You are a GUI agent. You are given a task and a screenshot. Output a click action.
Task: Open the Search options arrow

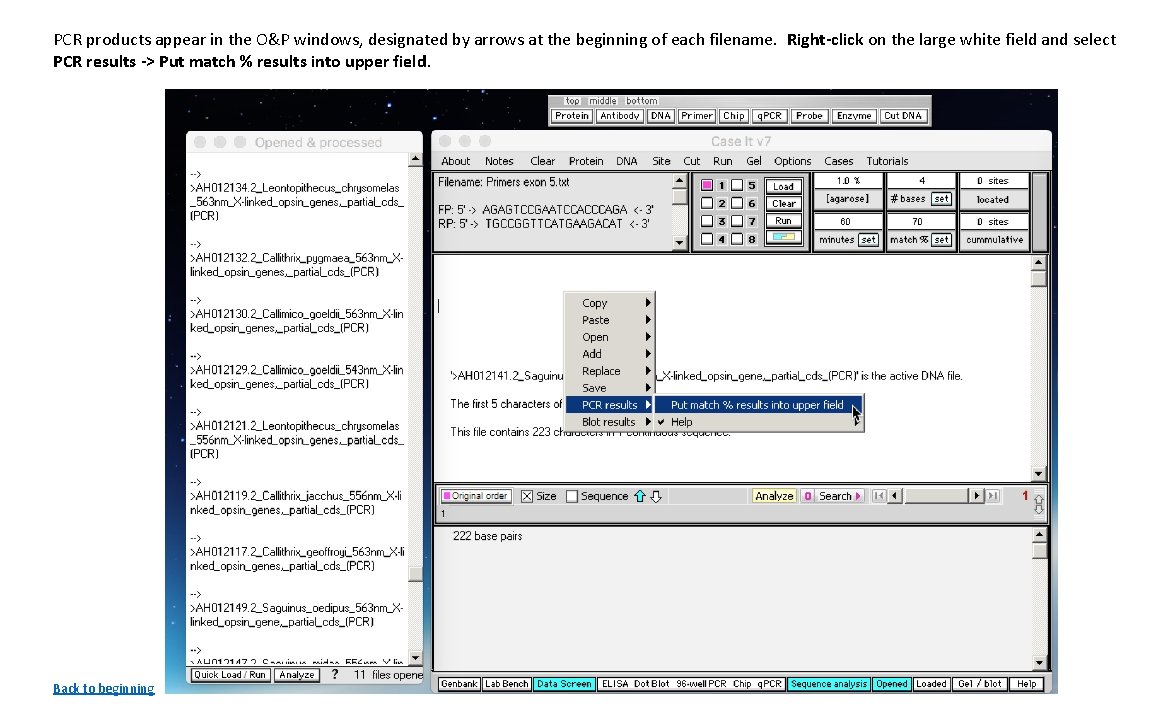coord(856,496)
